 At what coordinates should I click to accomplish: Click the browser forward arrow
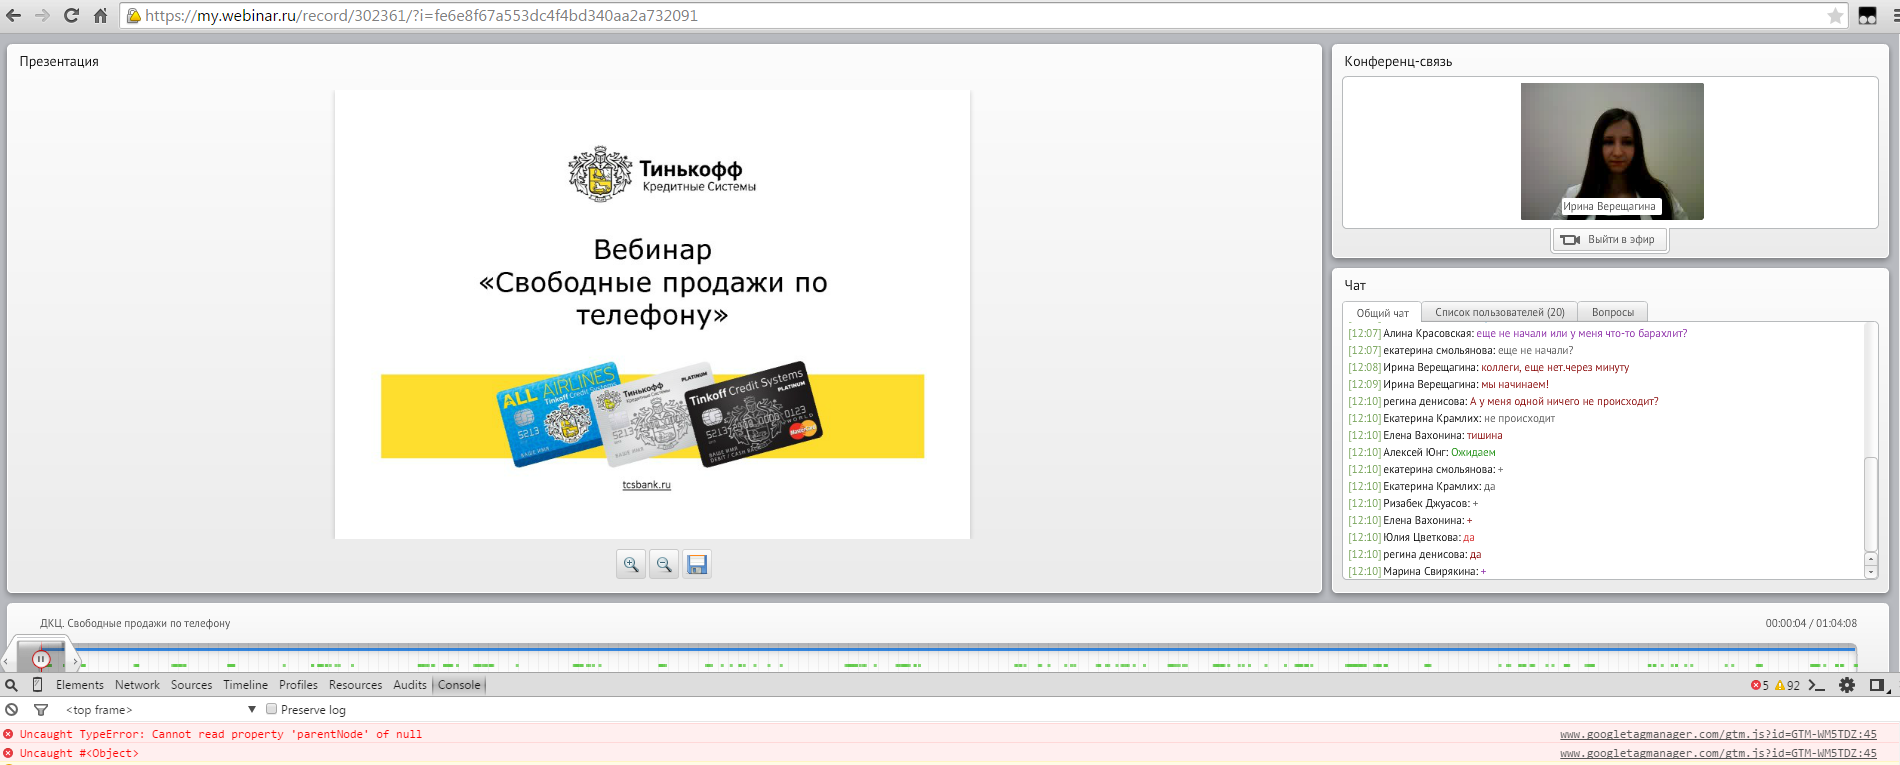point(42,16)
